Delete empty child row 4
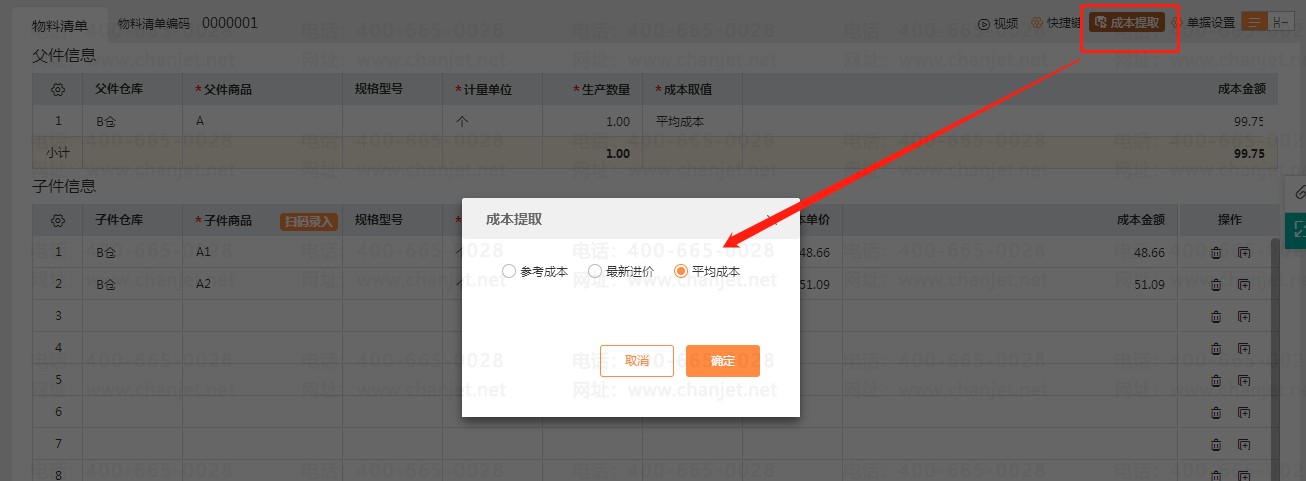Image resolution: width=1306 pixels, height=481 pixels. tap(1216, 348)
